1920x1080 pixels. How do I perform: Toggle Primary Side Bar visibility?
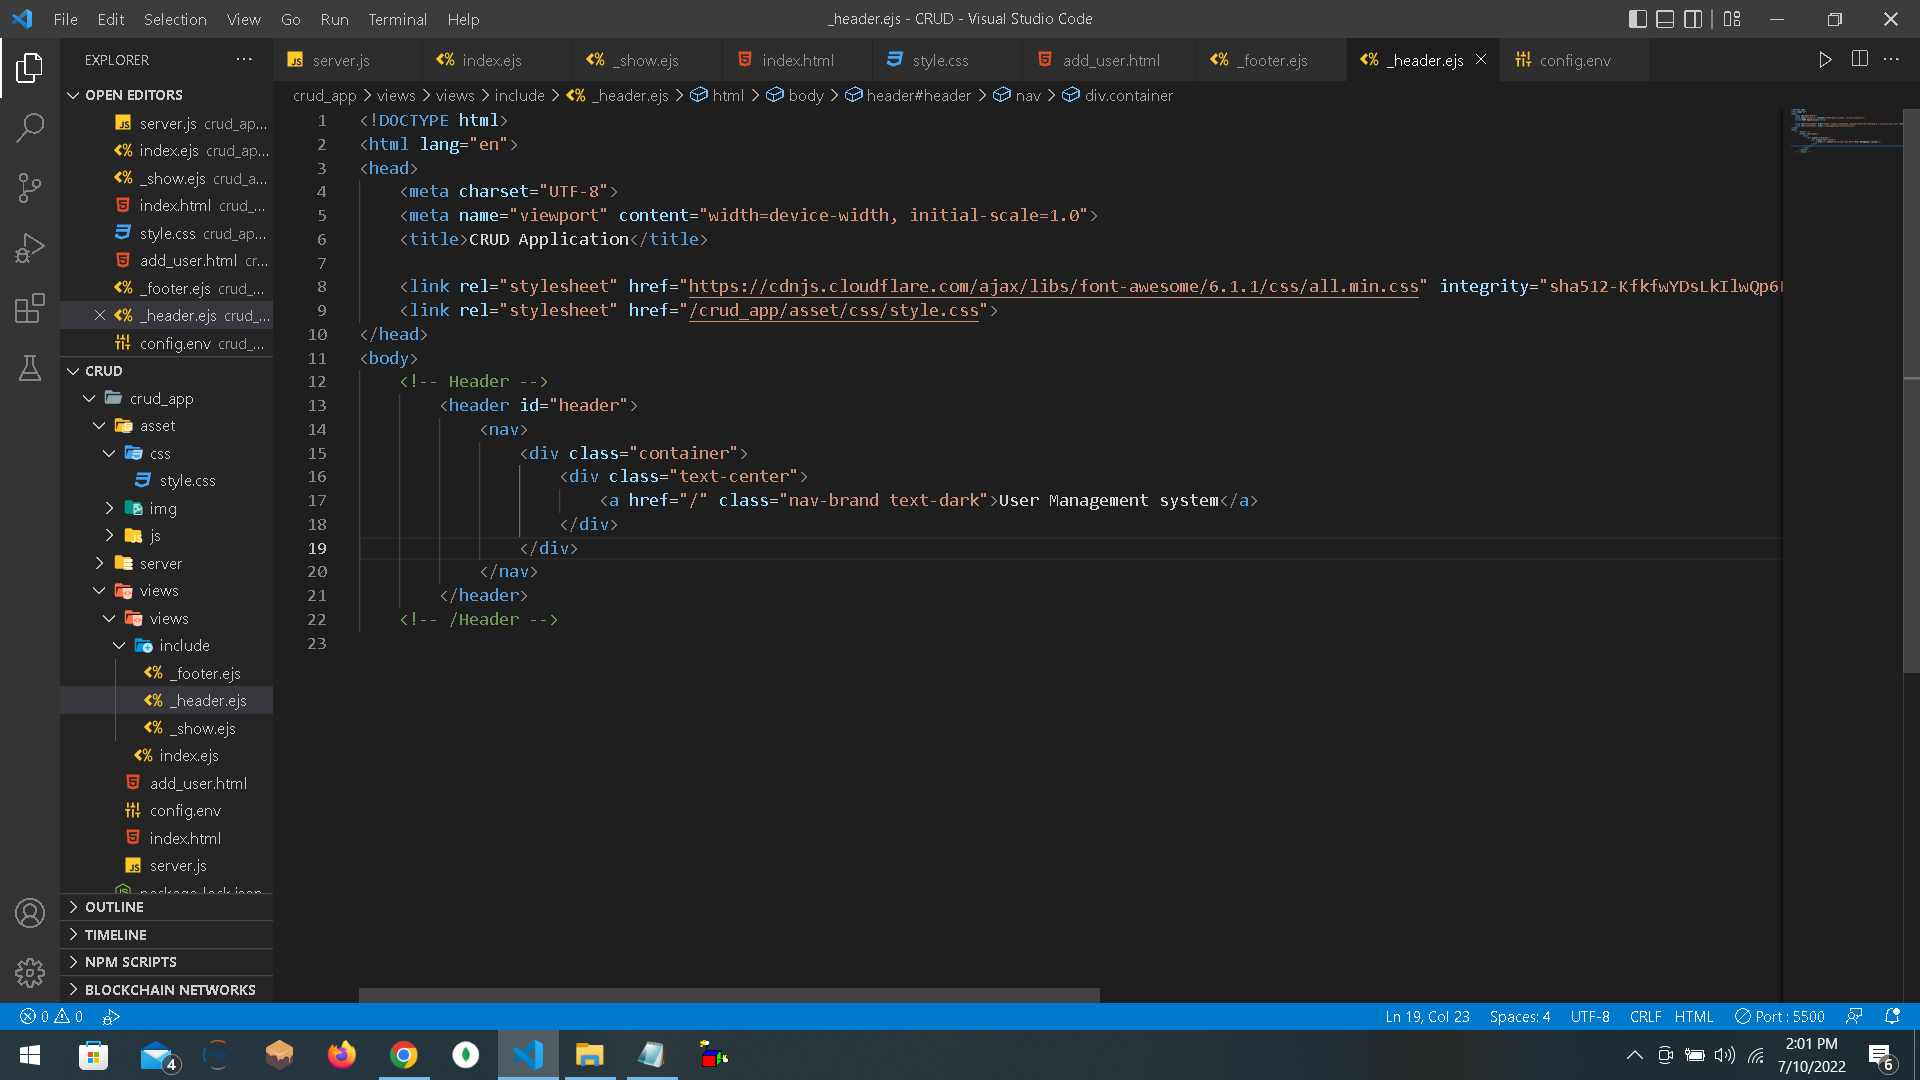pyautogui.click(x=1638, y=19)
